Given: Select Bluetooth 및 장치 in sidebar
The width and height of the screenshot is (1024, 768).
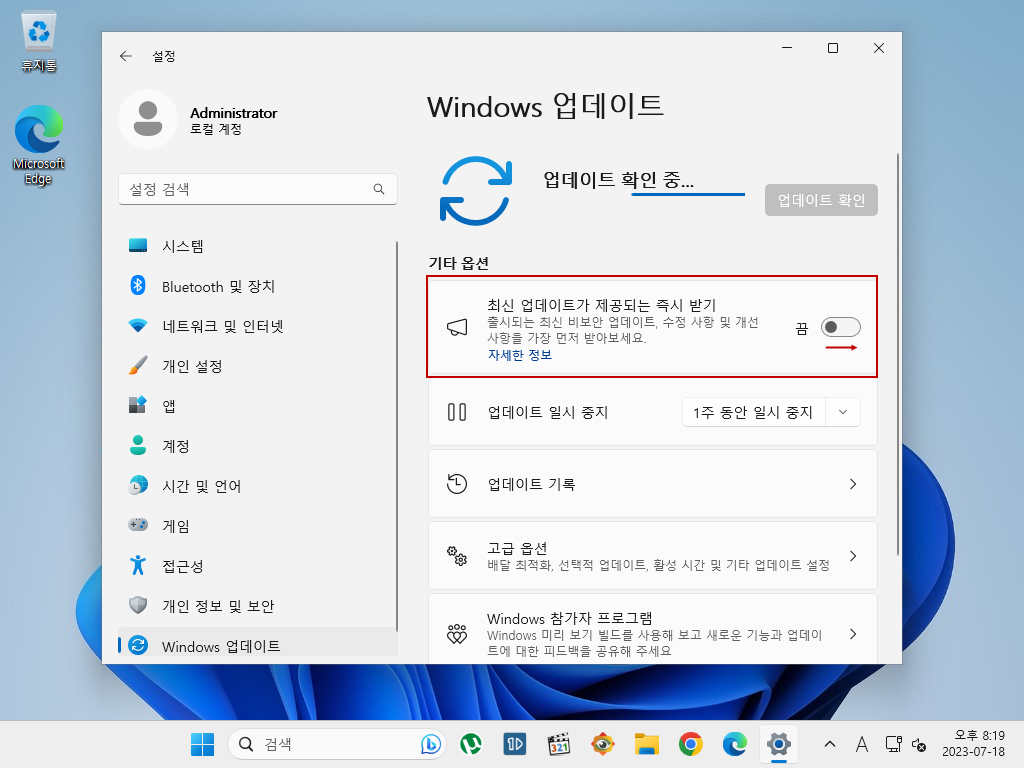Looking at the screenshot, I should [x=258, y=286].
